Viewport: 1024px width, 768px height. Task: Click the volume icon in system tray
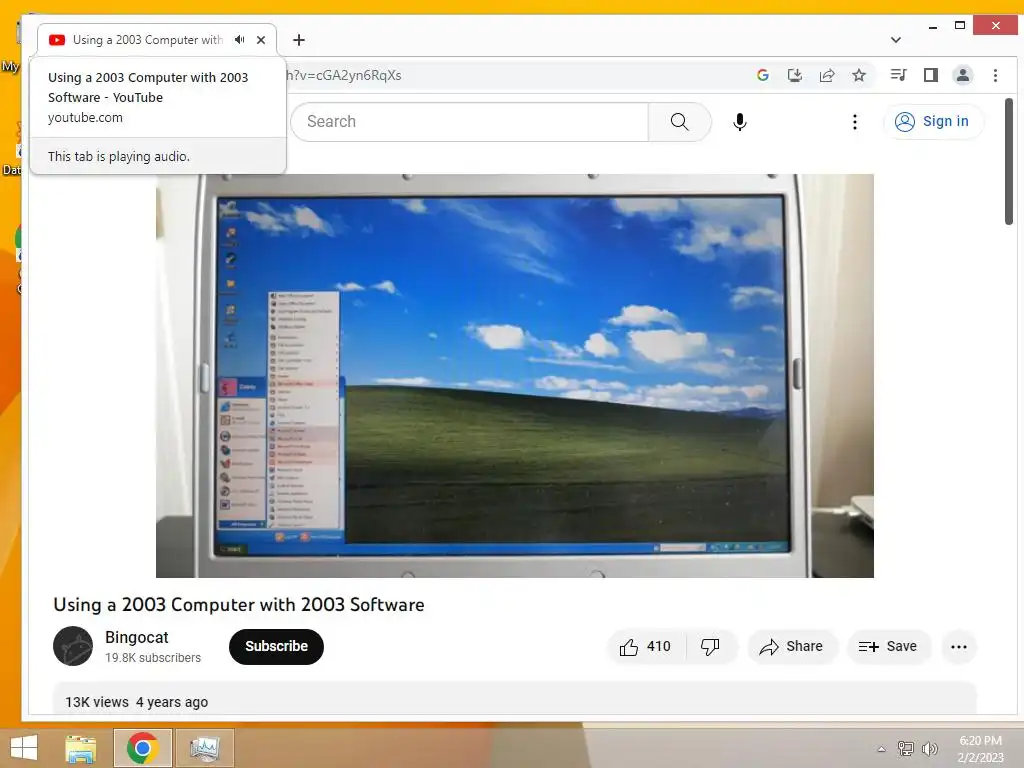(930, 748)
